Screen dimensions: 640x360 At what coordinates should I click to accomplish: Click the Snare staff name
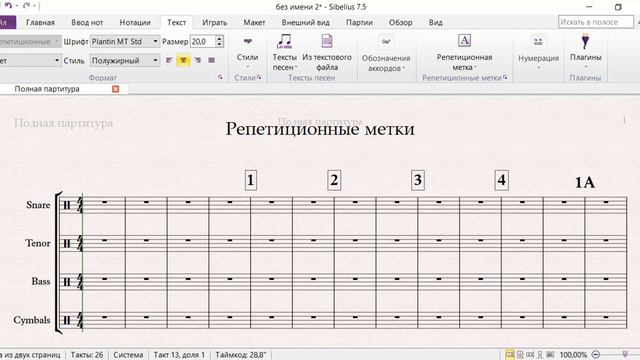(38, 205)
